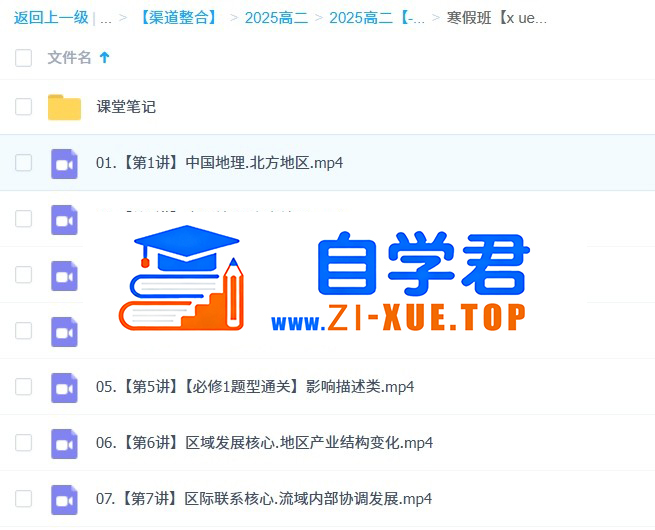Screen dimensions: 655x530
Task: Check the box for 05.【第5讲】影响描述类.mp4
Action: click(x=23, y=387)
